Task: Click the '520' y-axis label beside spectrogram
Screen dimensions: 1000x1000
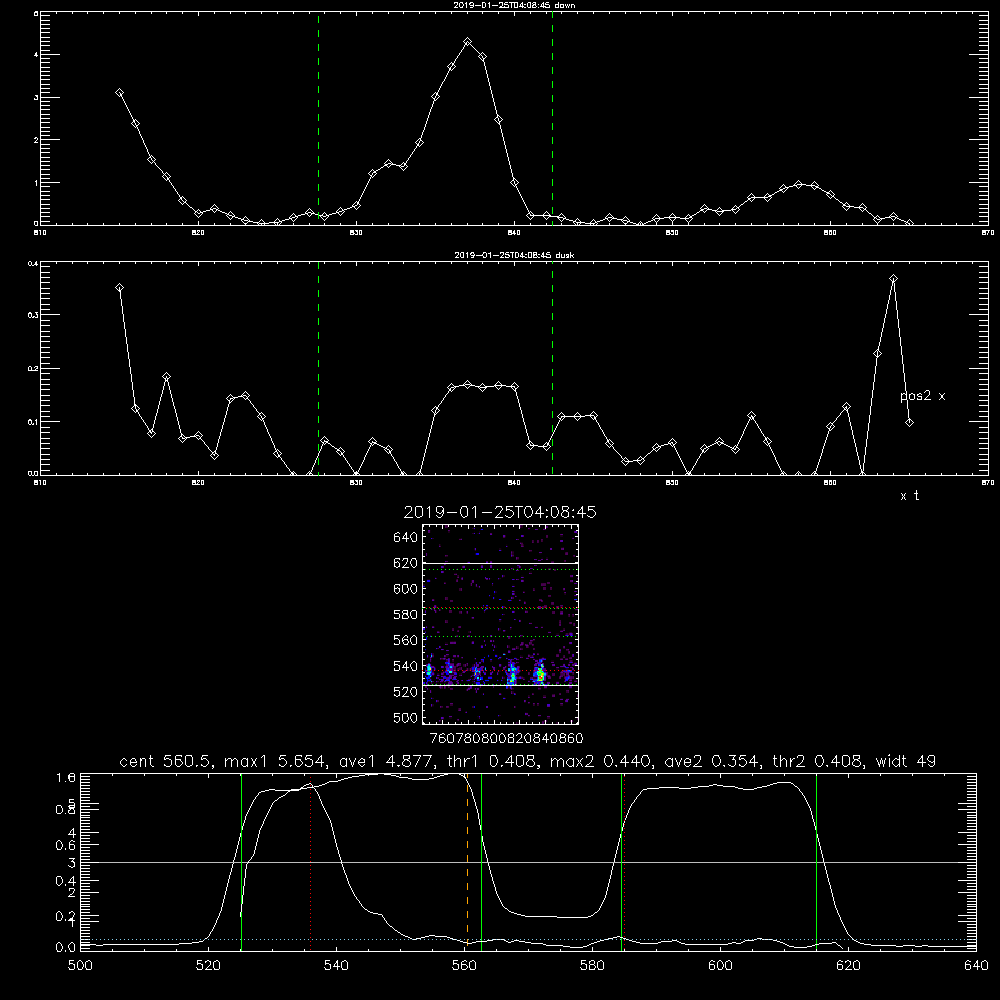Action: pos(406,692)
